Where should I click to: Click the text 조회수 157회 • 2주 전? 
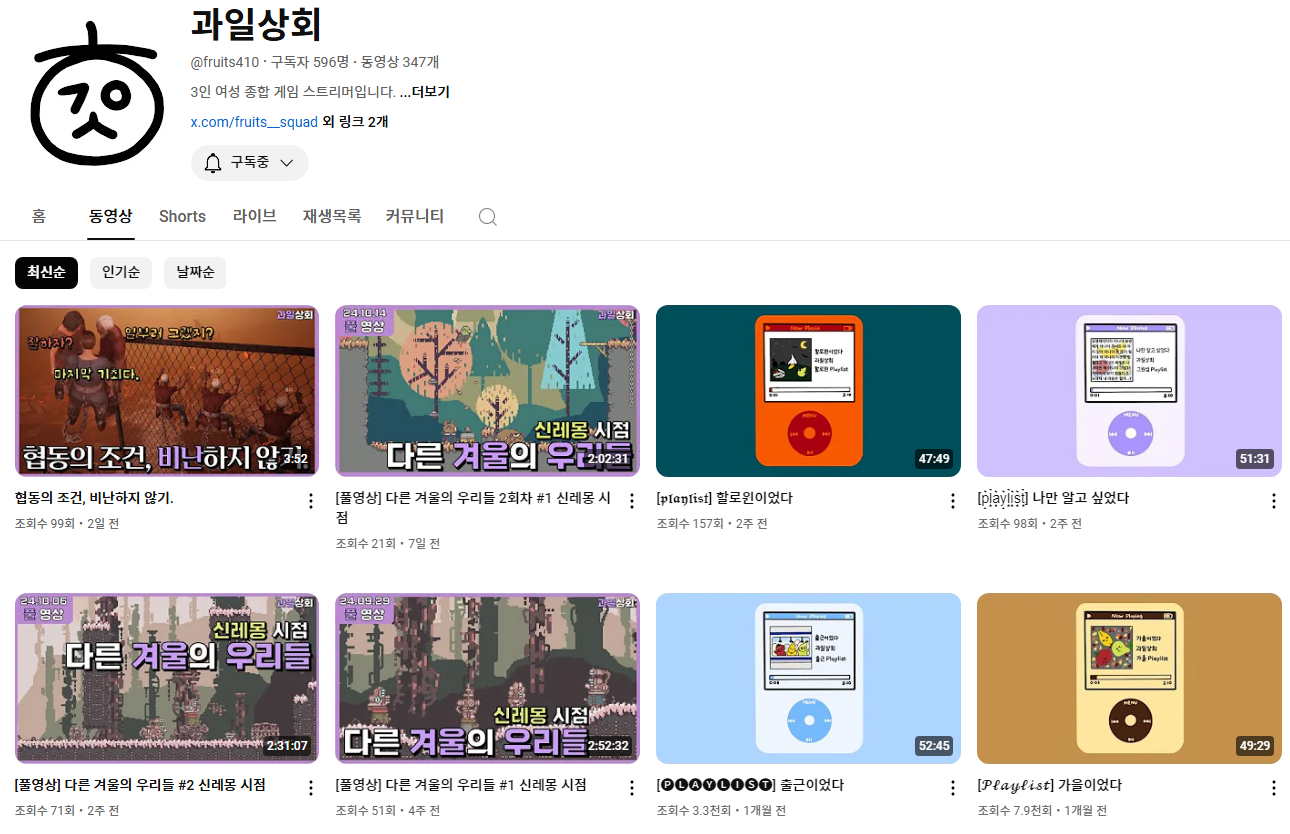pos(712,523)
